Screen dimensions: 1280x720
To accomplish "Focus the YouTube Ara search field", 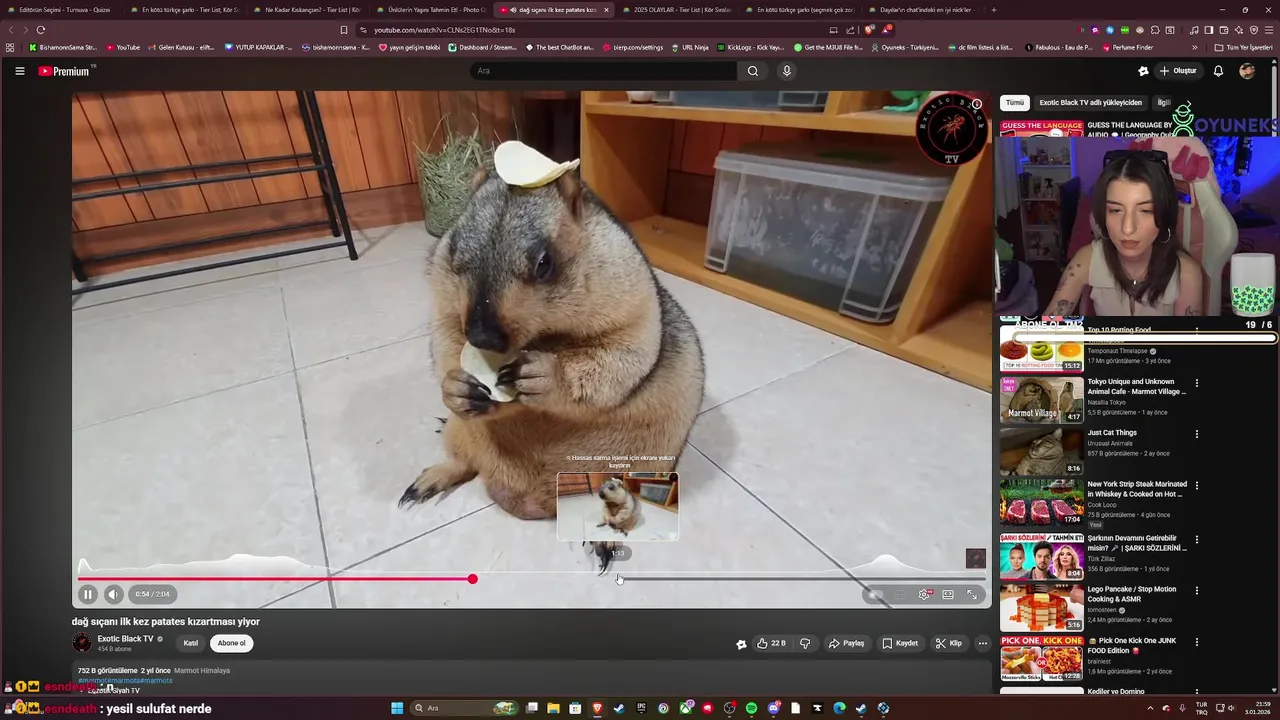I will tap(603, 71).
